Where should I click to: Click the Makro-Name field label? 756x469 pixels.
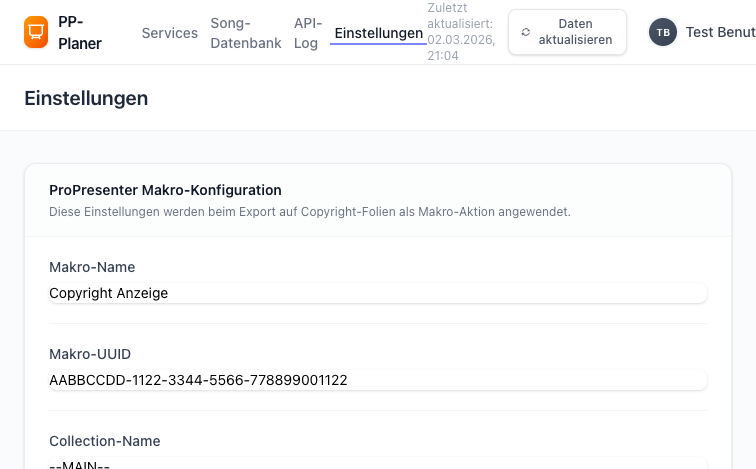92,267
